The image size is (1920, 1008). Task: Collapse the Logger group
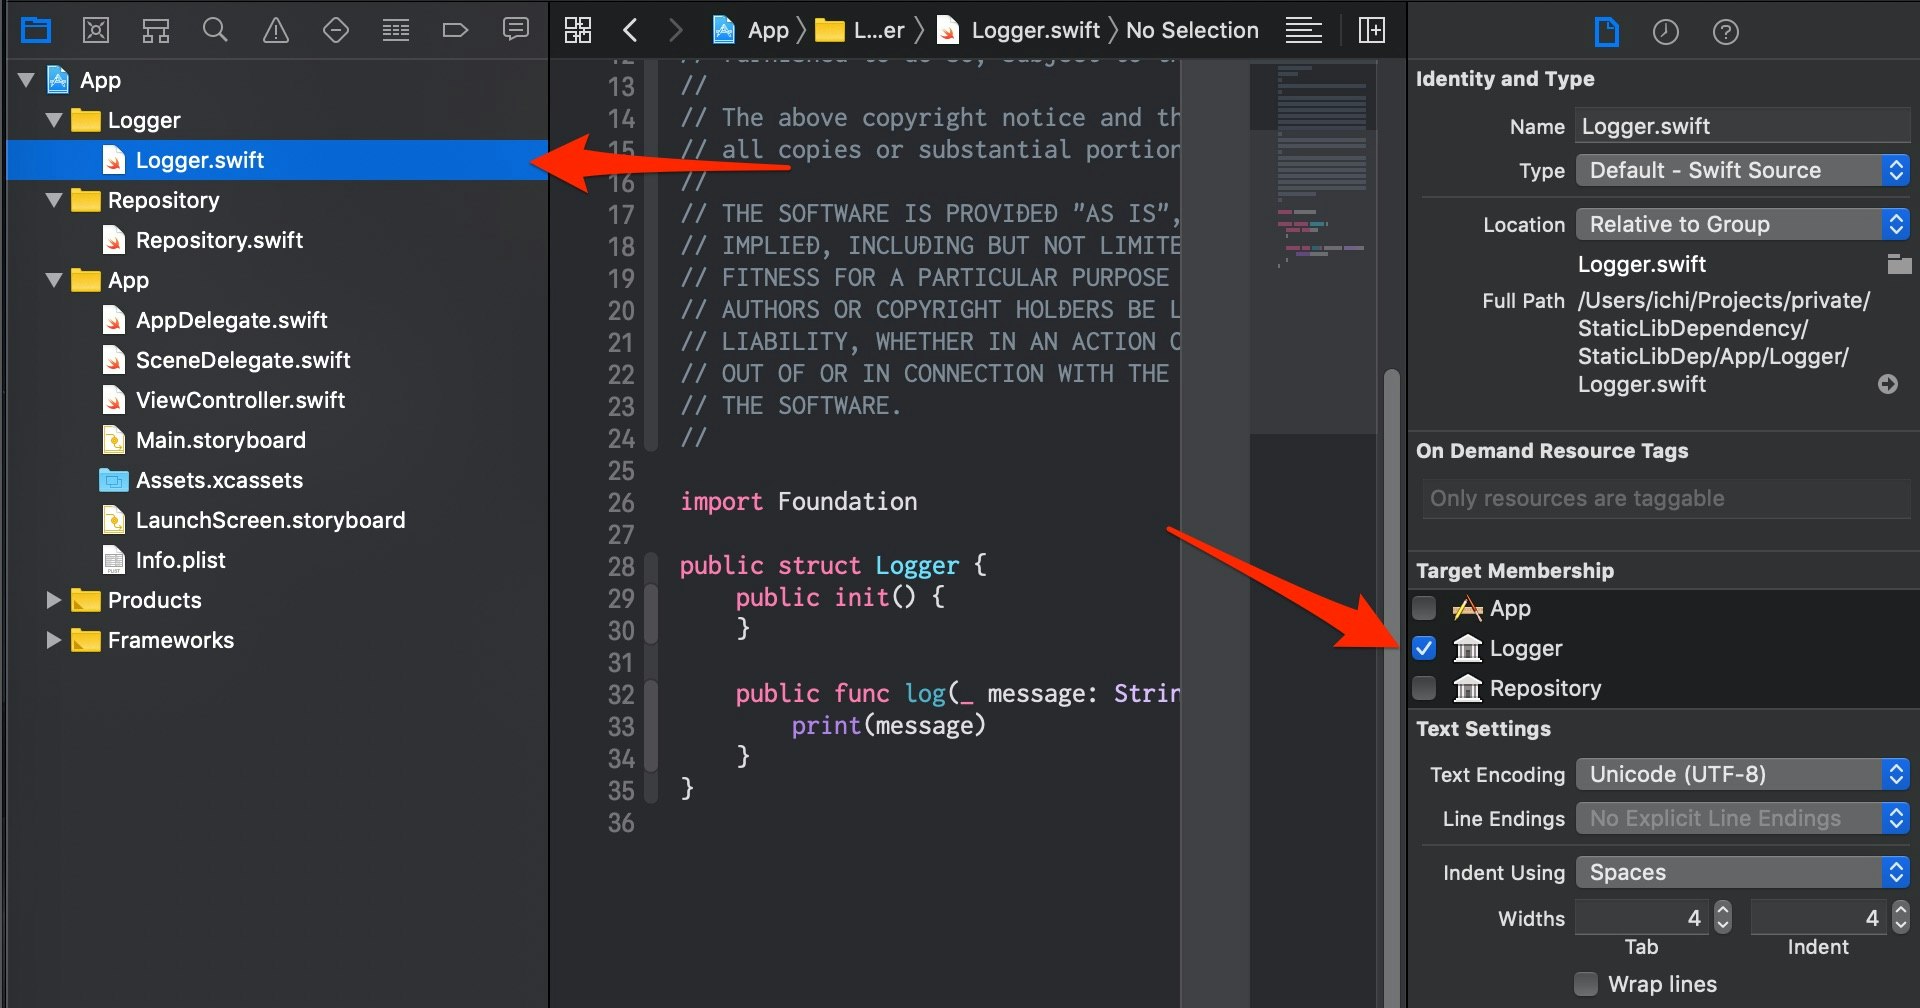[54, 120]
